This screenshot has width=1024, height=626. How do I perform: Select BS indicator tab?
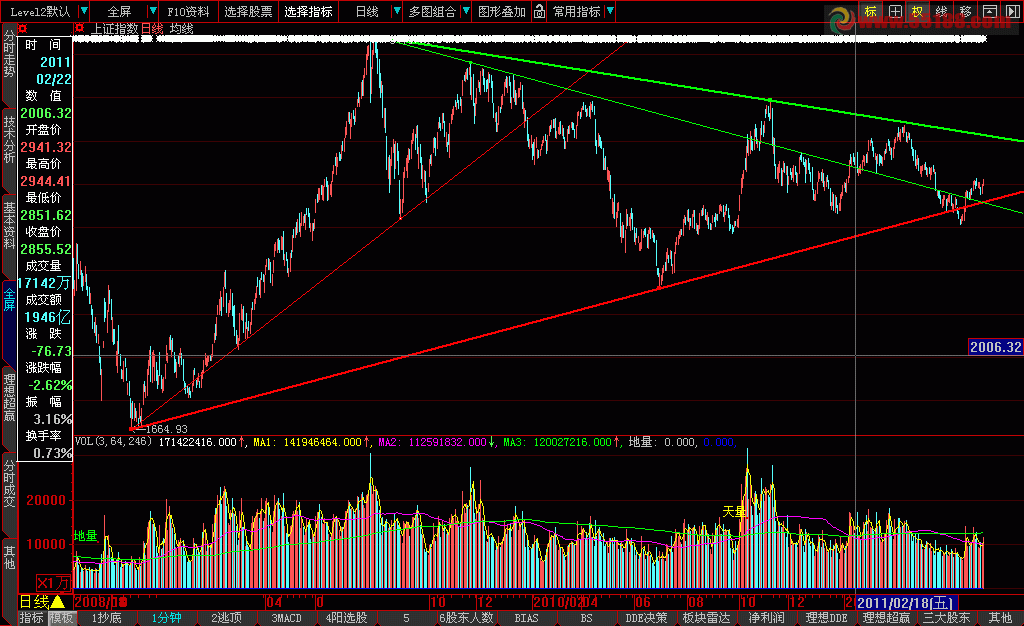(586, 618)
